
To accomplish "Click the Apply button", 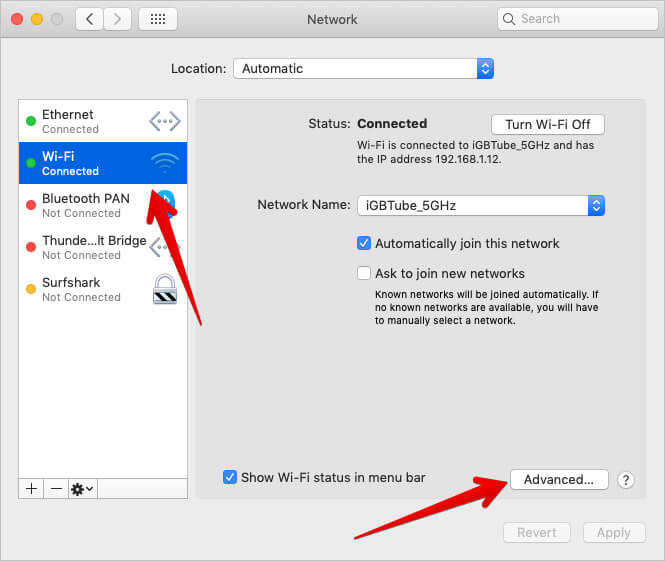I will click(x=614, y=533).
